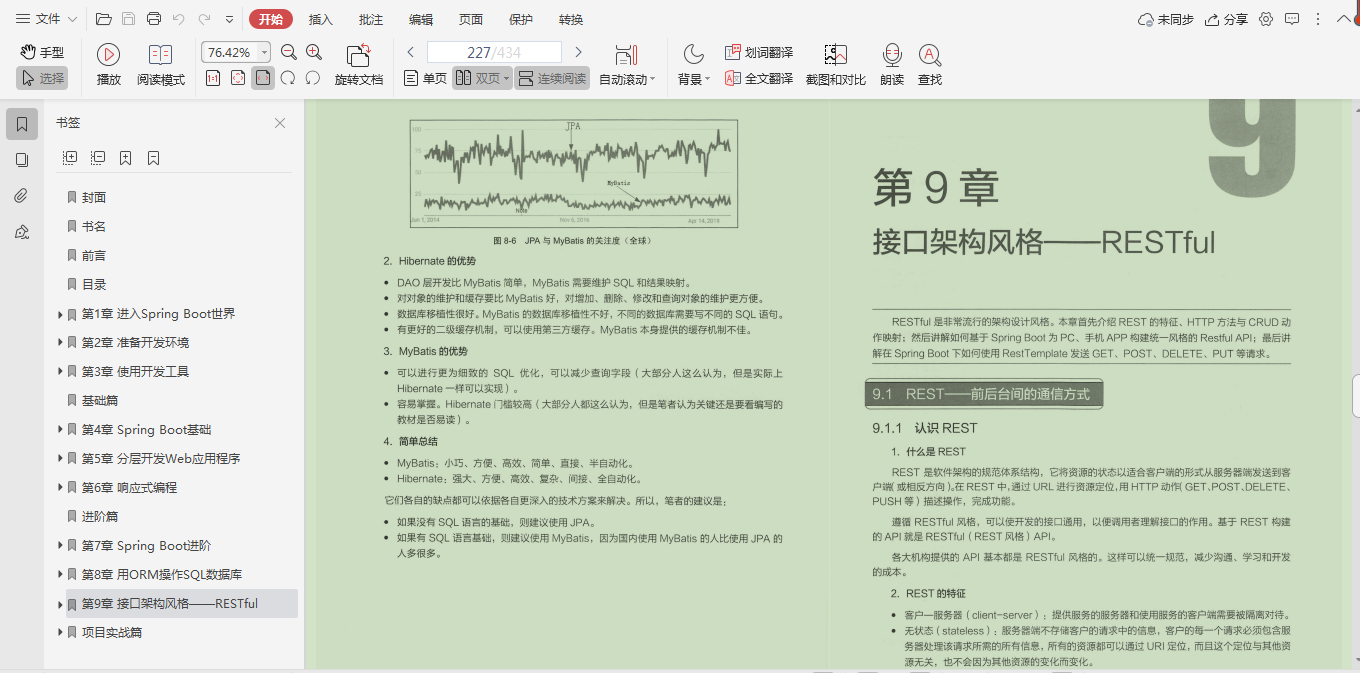1360x673 pixels.
Task: Open 截图和对比 screenshot compare tool
Action: 835,55
